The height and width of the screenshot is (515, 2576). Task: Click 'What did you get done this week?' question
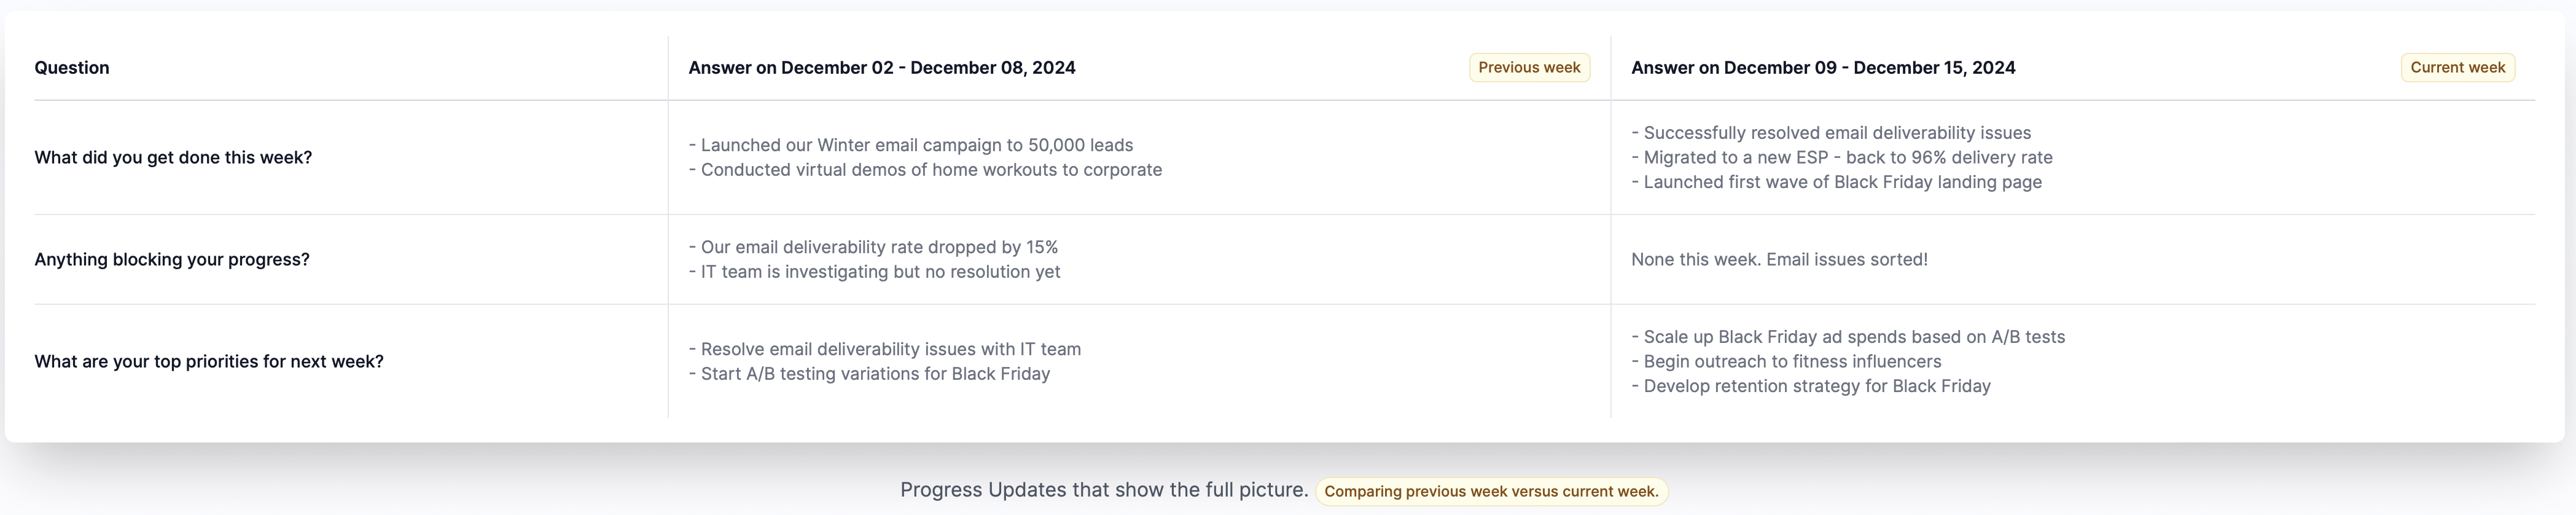point(173,157)
